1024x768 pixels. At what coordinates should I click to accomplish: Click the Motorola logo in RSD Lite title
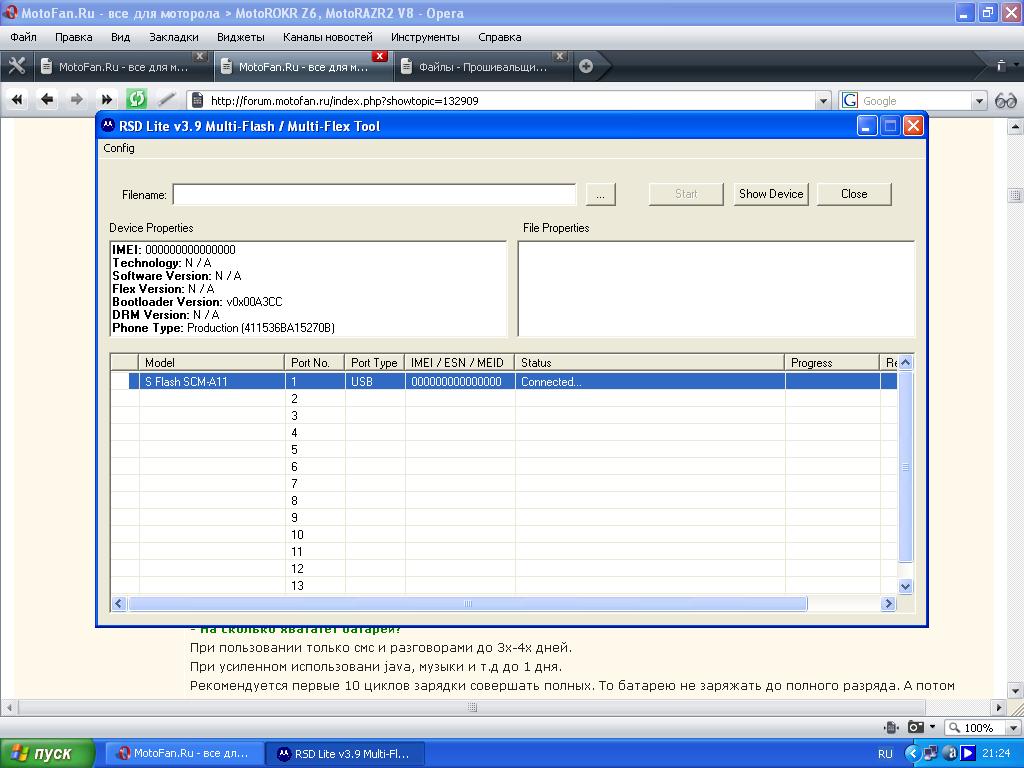click(x=108, y=125)
